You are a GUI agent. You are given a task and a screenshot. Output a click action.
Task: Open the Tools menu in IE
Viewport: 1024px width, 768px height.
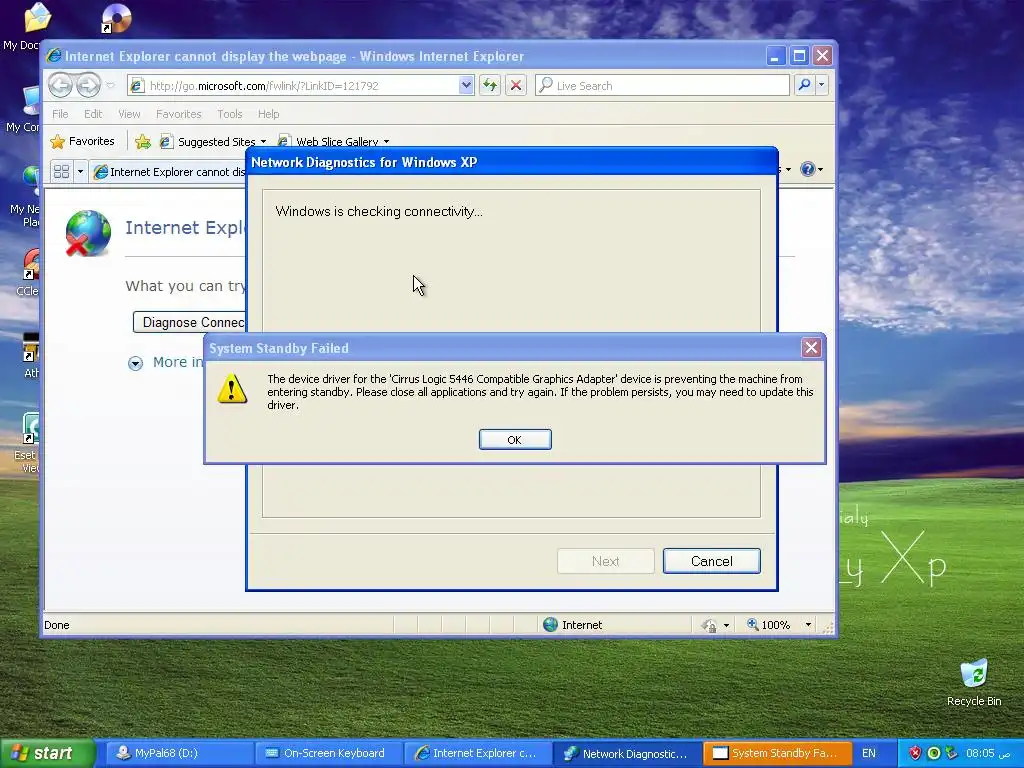coord(230,114)
